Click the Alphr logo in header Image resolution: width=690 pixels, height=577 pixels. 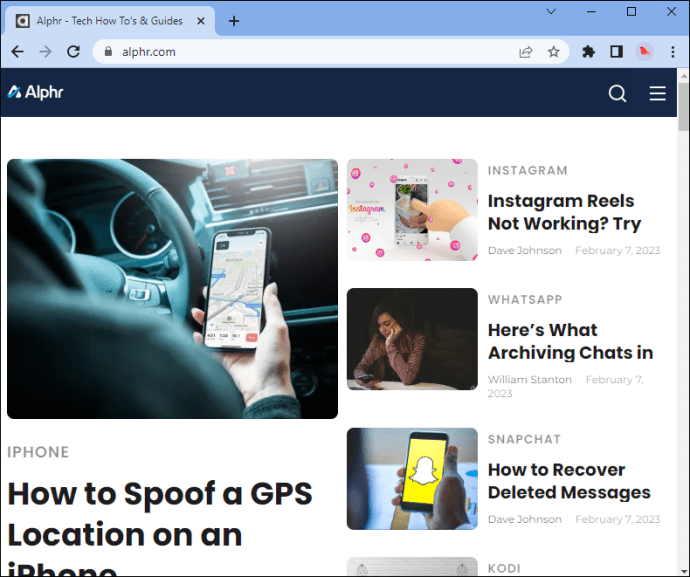[36, 92]
